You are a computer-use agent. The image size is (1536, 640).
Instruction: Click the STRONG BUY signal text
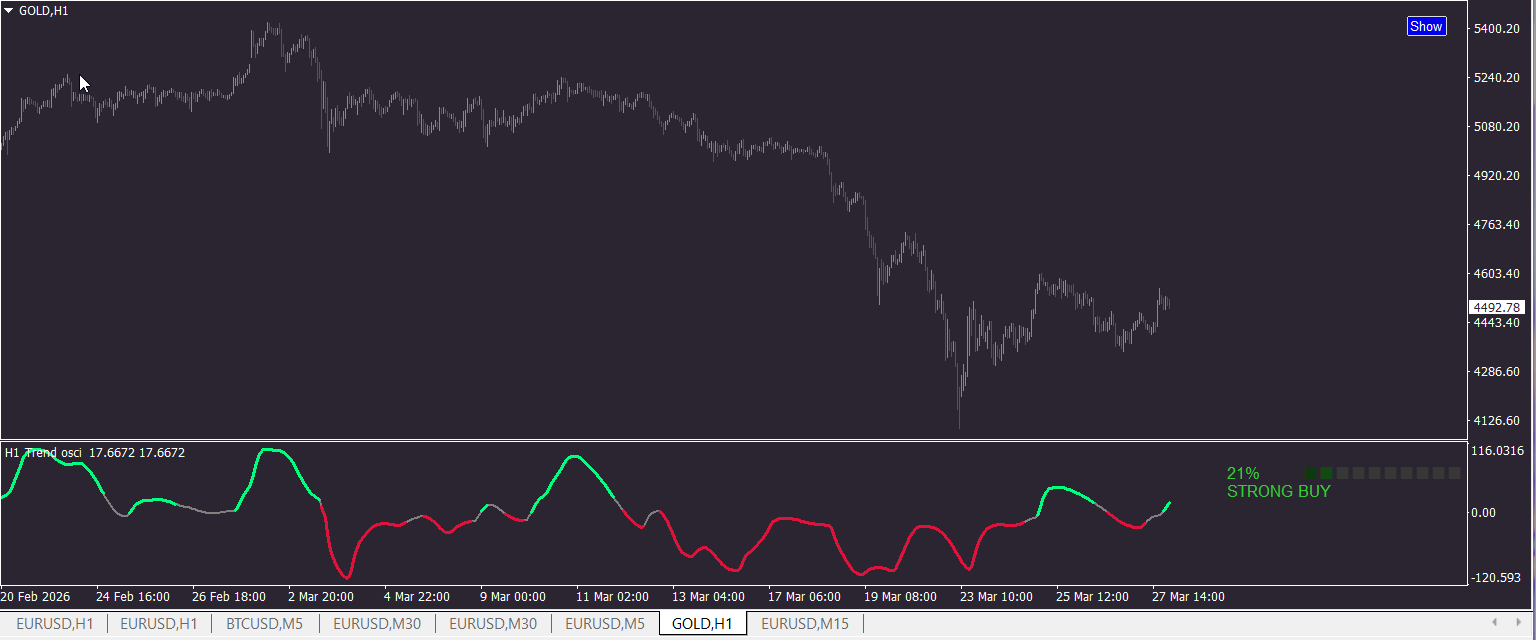tap(1278, 491)
